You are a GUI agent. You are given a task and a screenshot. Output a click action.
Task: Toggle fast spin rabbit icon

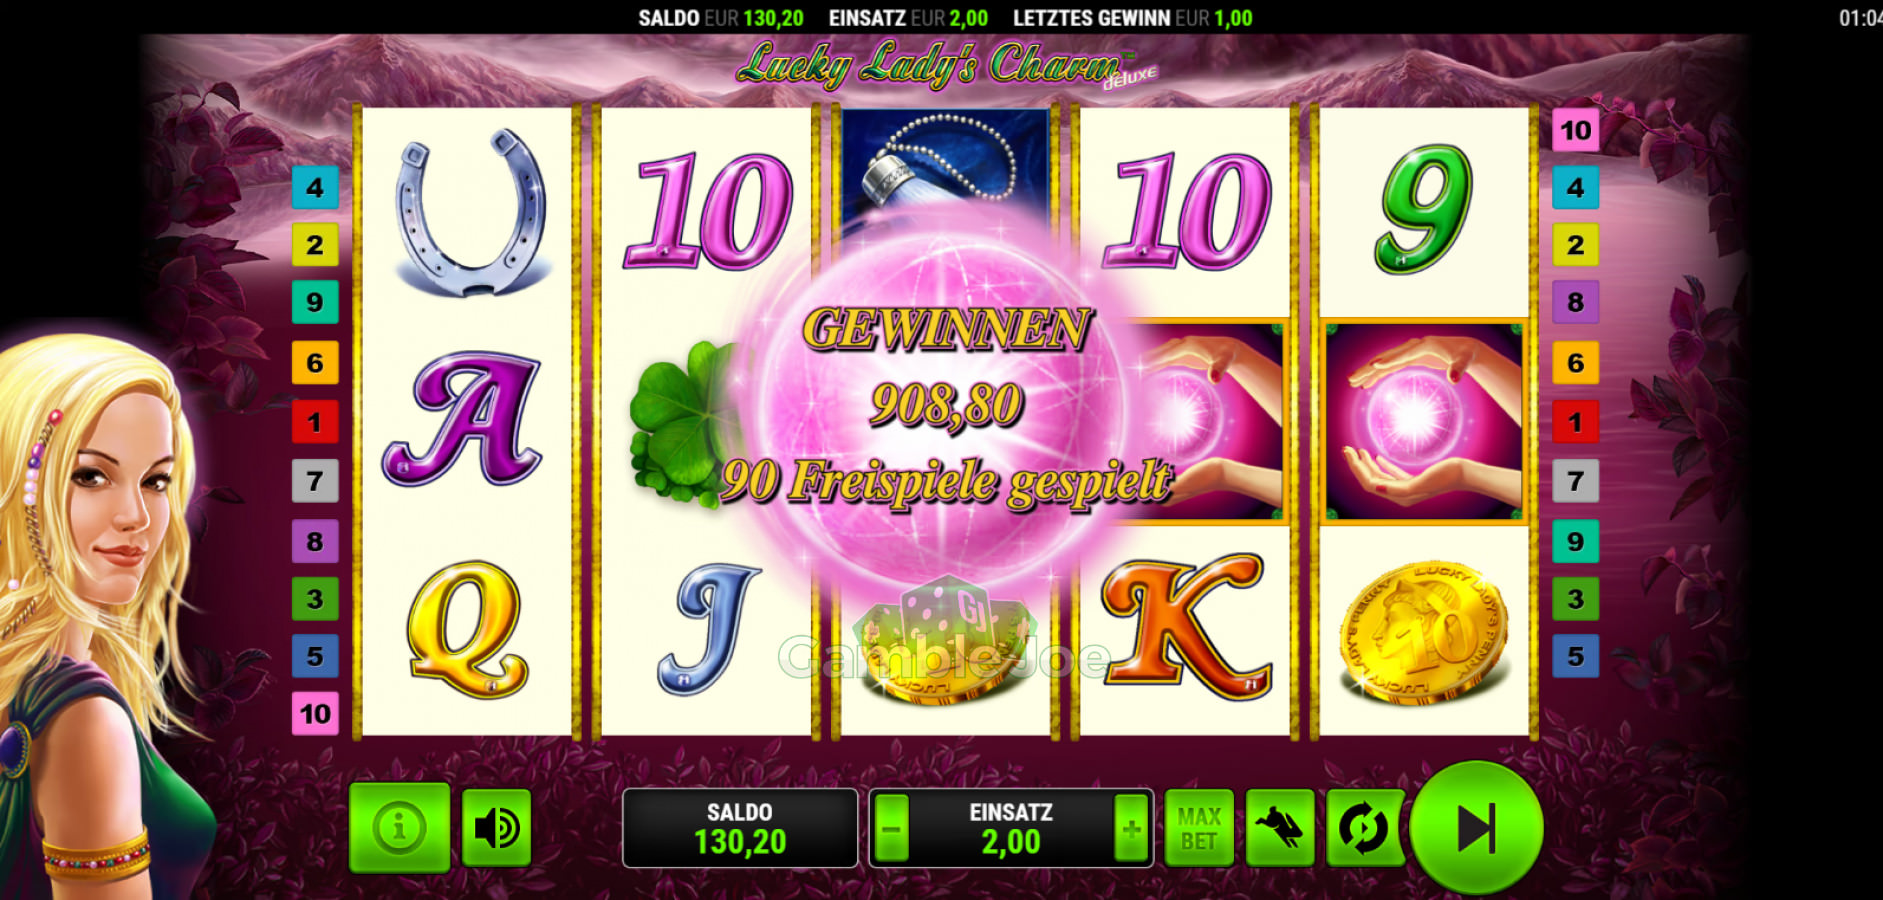coord(1280,828)
